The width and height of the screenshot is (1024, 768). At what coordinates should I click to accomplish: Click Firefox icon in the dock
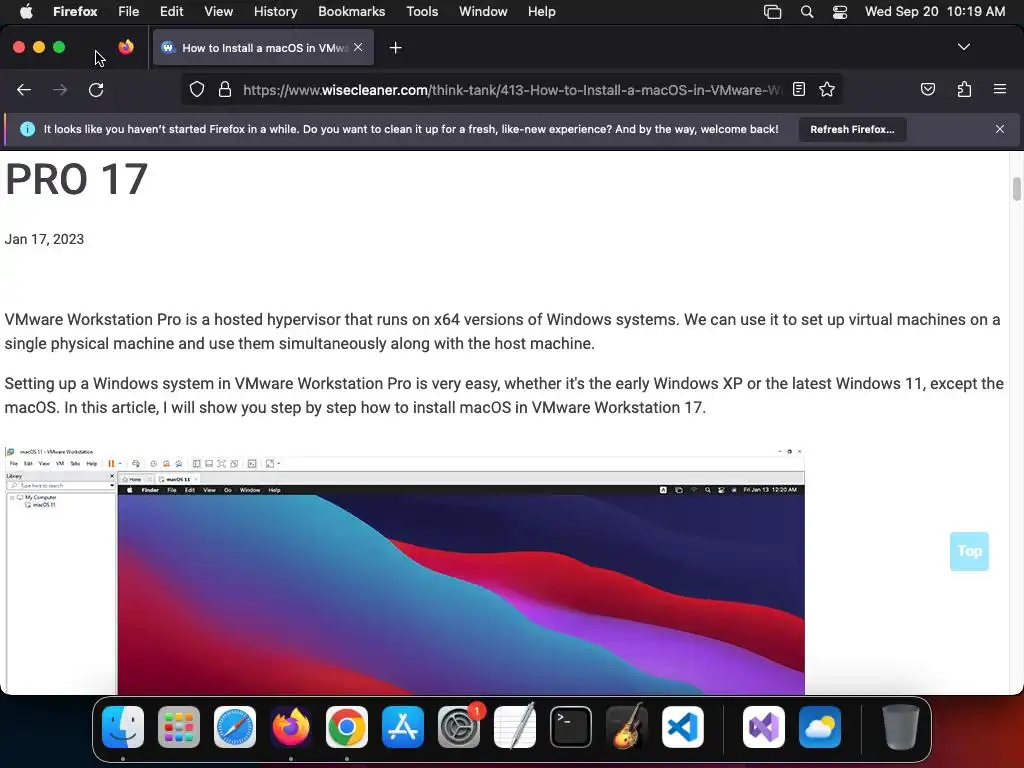[x=291, y=727]
